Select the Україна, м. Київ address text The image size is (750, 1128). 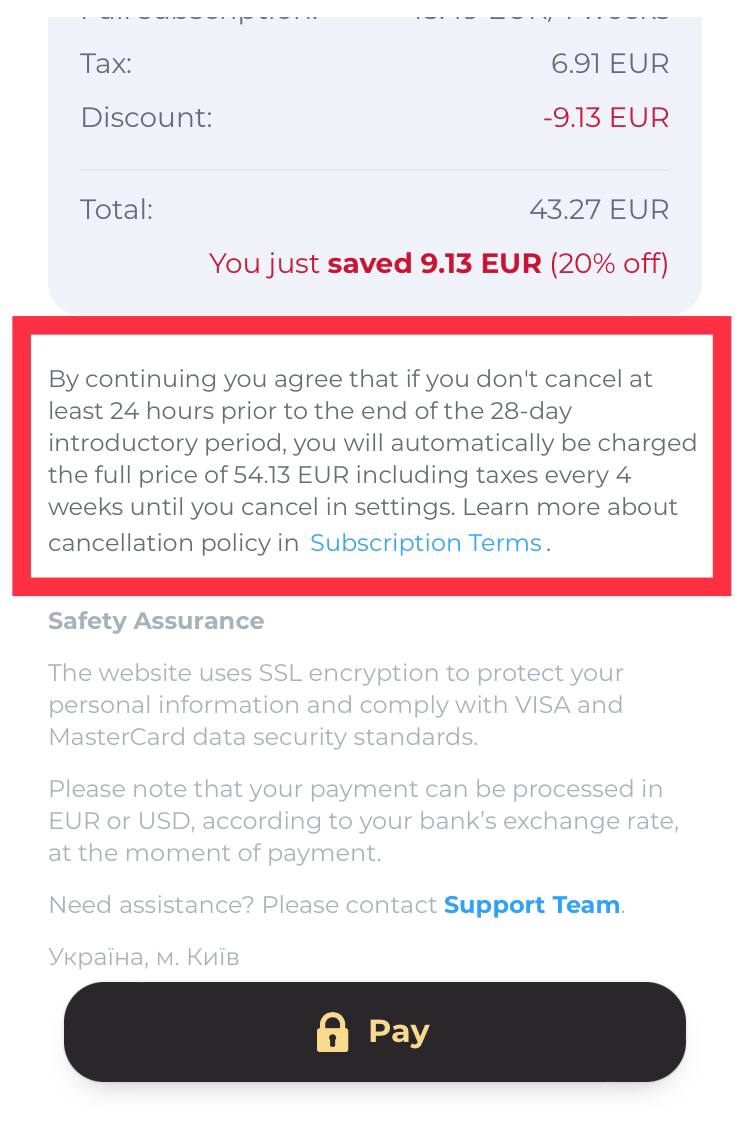click(x=143, y=956)
